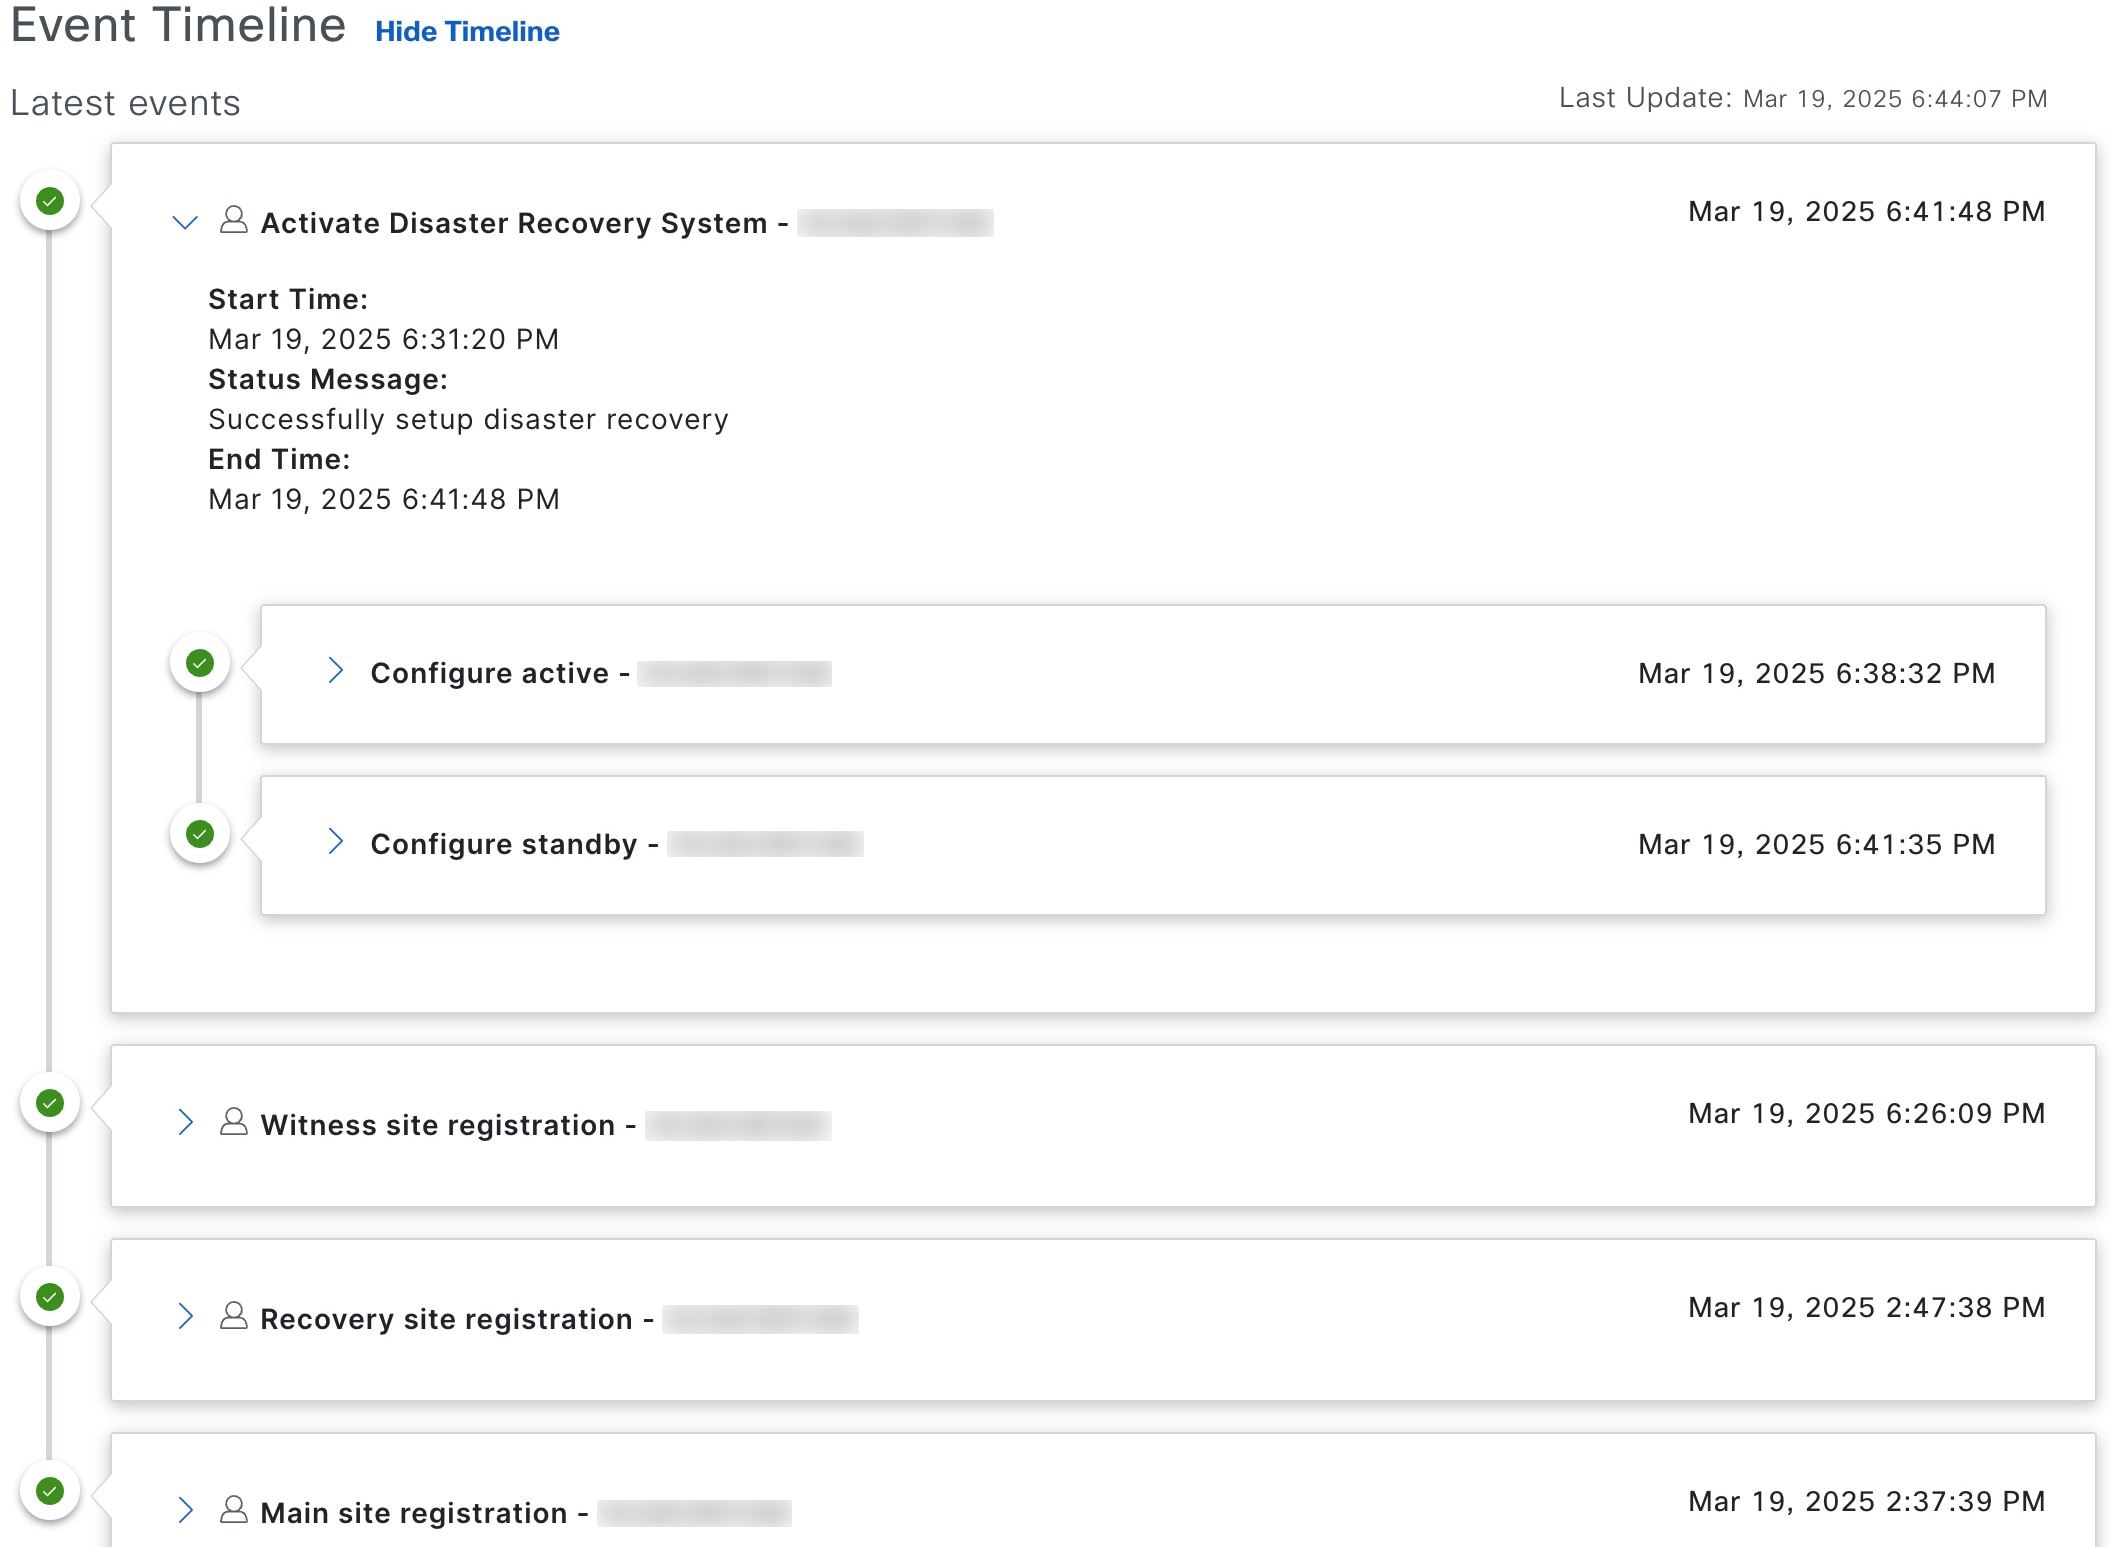Expand the Recovery site registration event

coord(186,1316)
